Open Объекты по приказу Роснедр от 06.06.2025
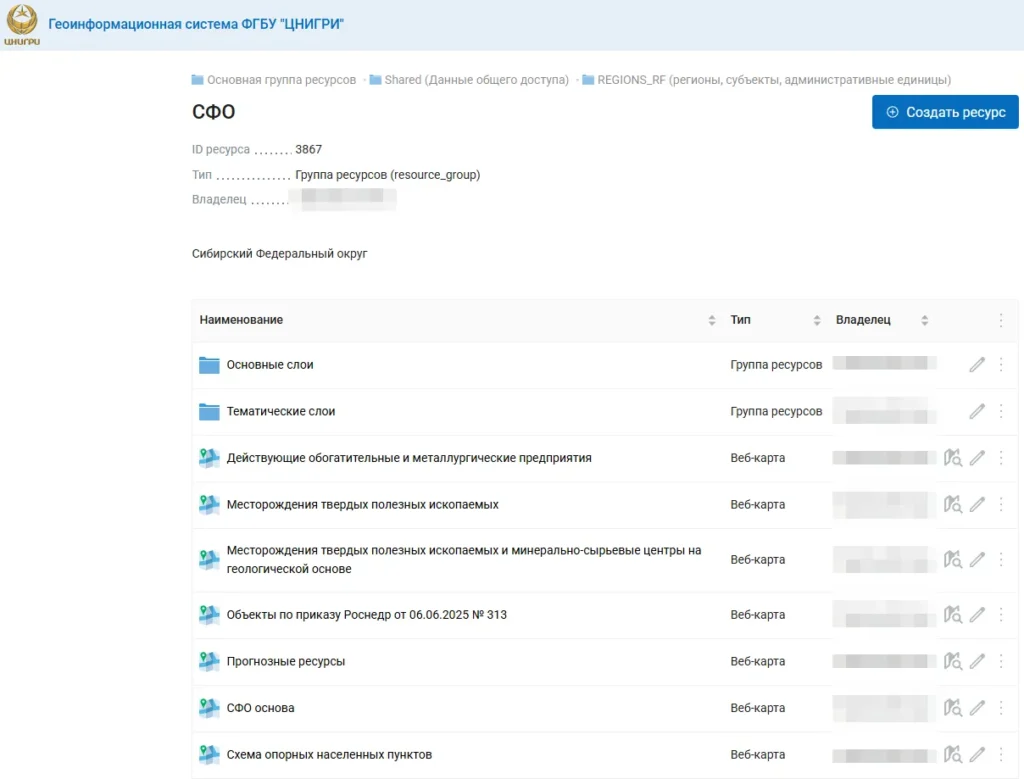The width and height of the screenshot is (1024, 779). pyautogui.click(x=366, y=614)
